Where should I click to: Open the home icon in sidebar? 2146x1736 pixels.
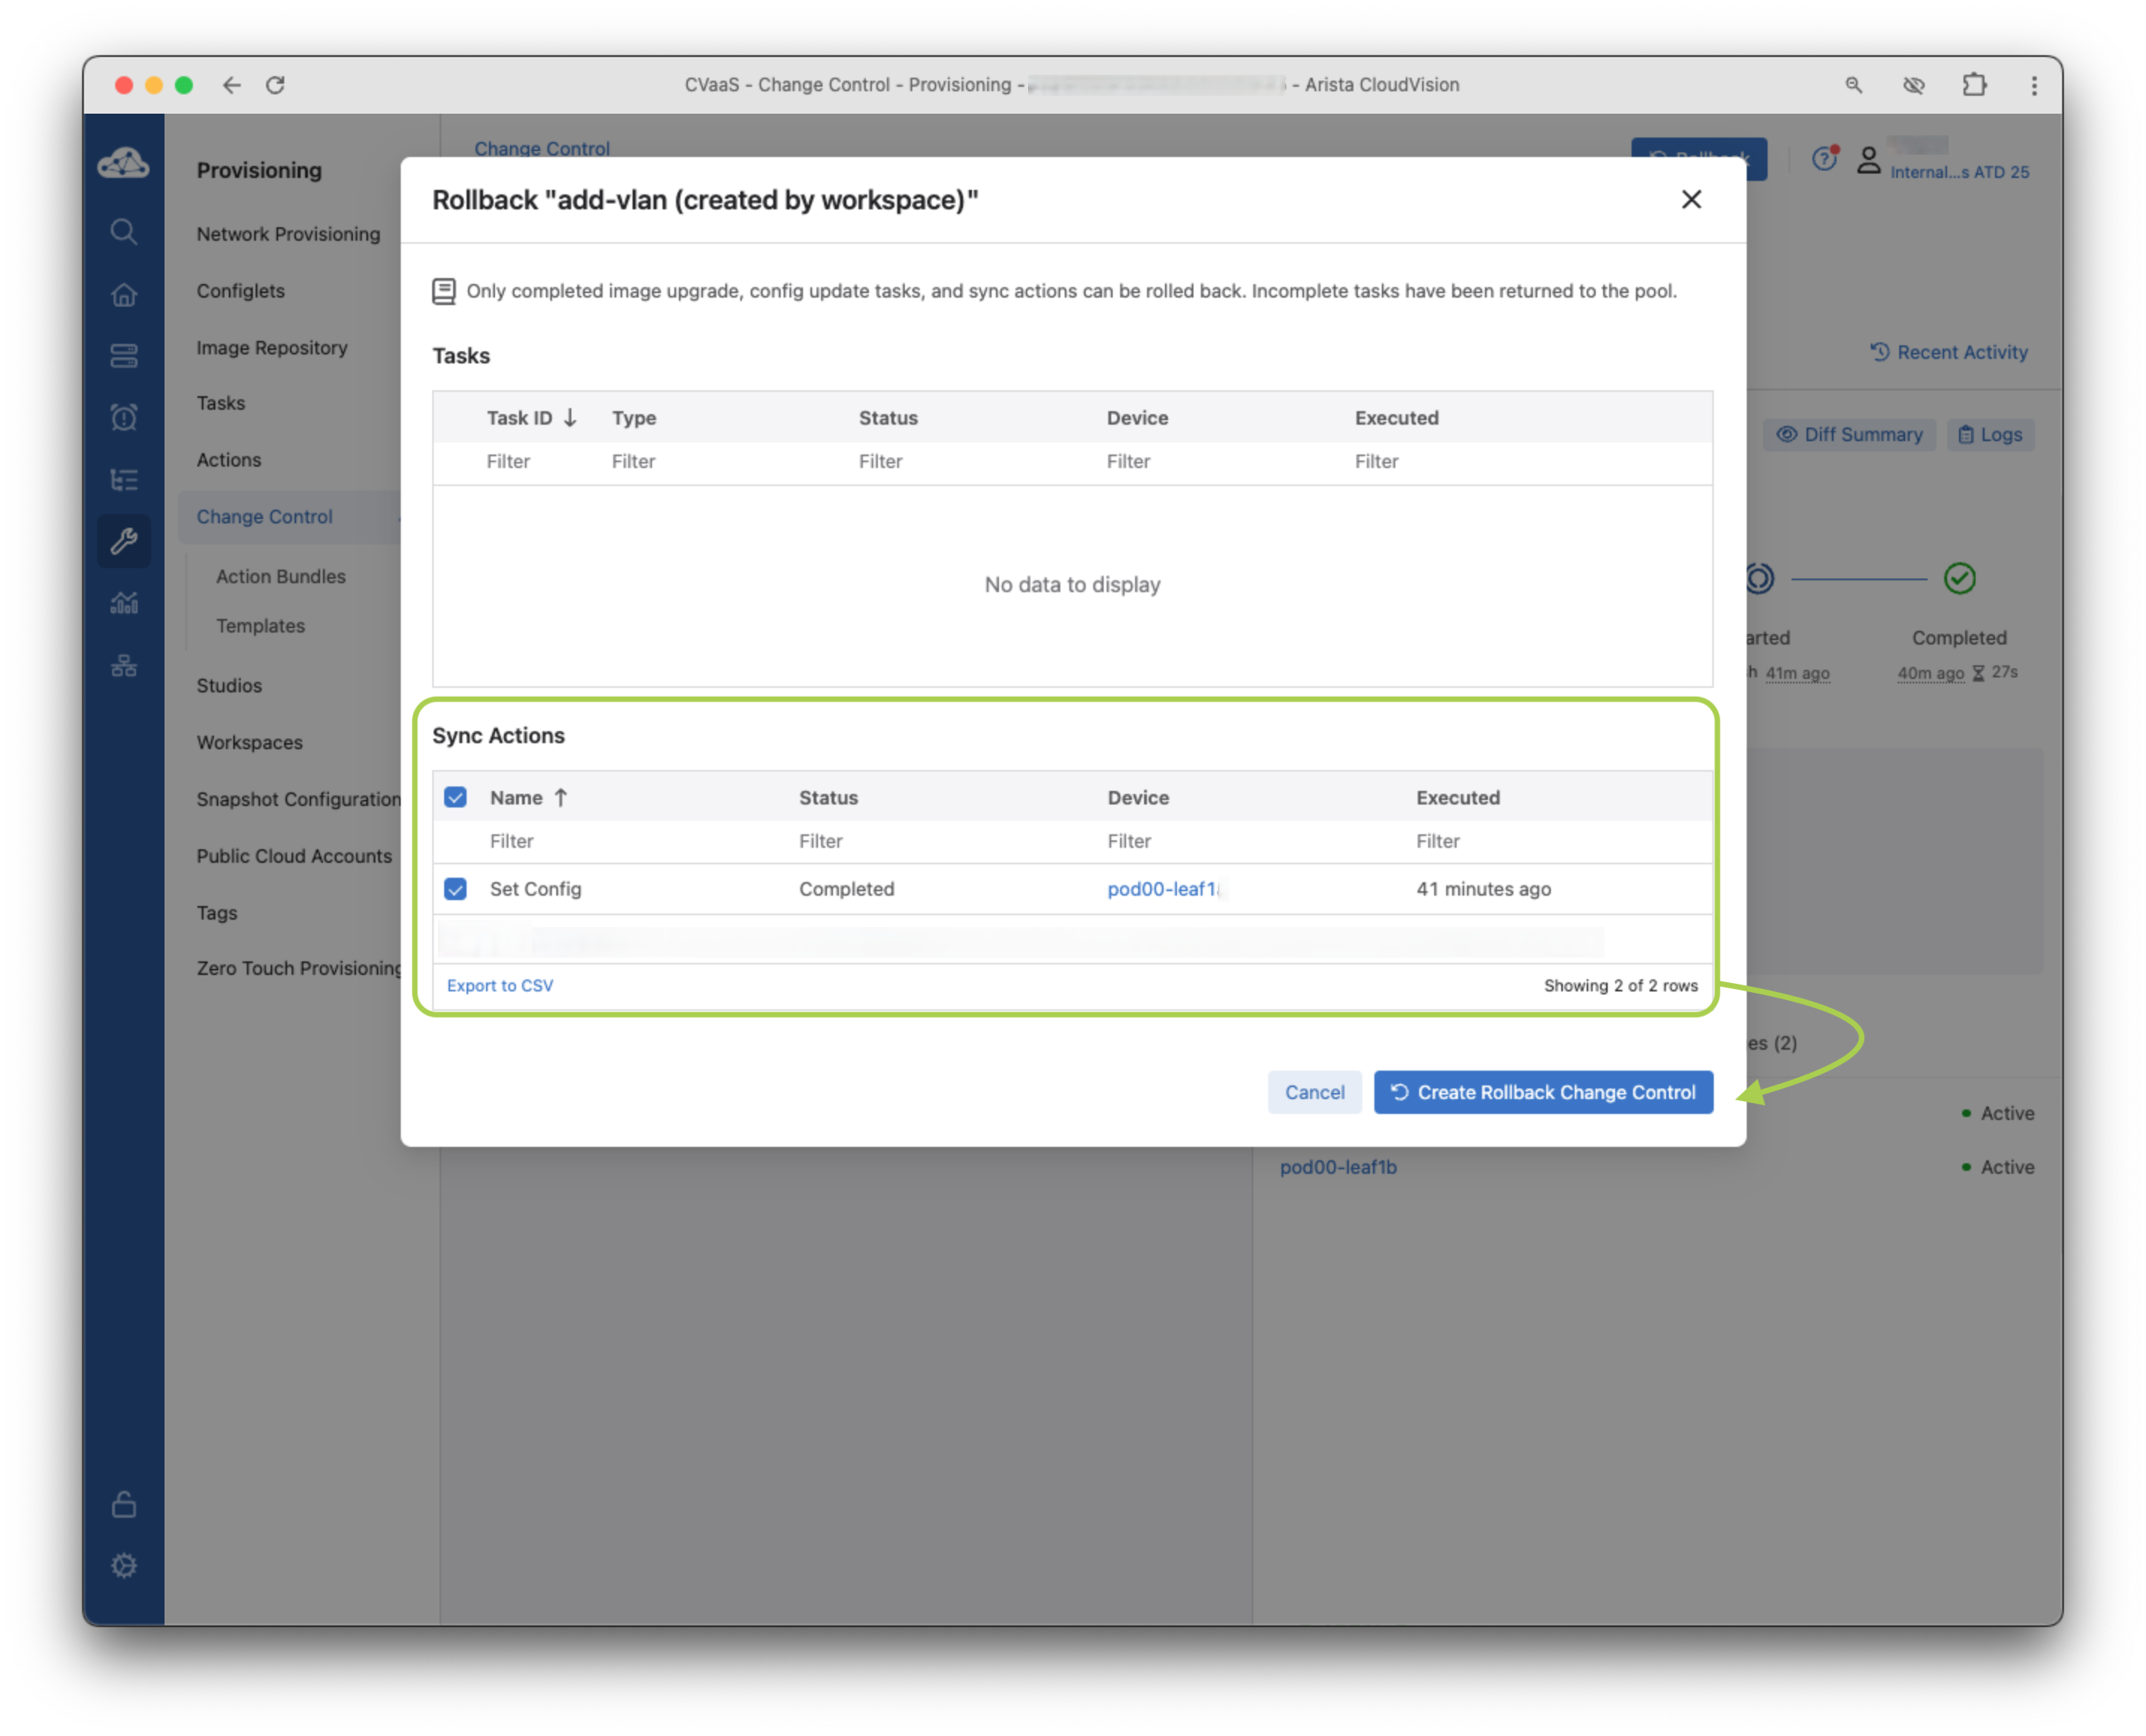click(x=123, y=295)
